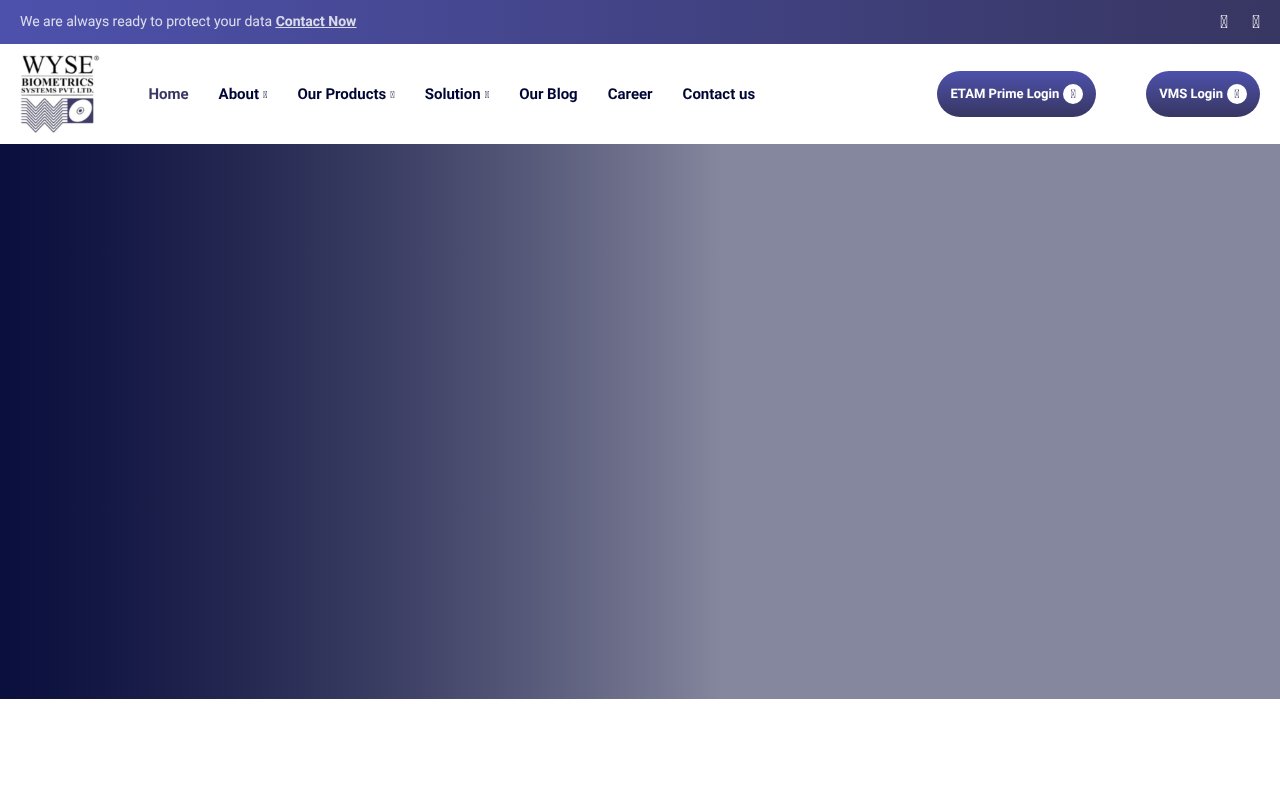The height and width of the screenshot is (800, 1280).
Task: Click the arrow icon inside VMS Login
Action: pos(1237,93)
